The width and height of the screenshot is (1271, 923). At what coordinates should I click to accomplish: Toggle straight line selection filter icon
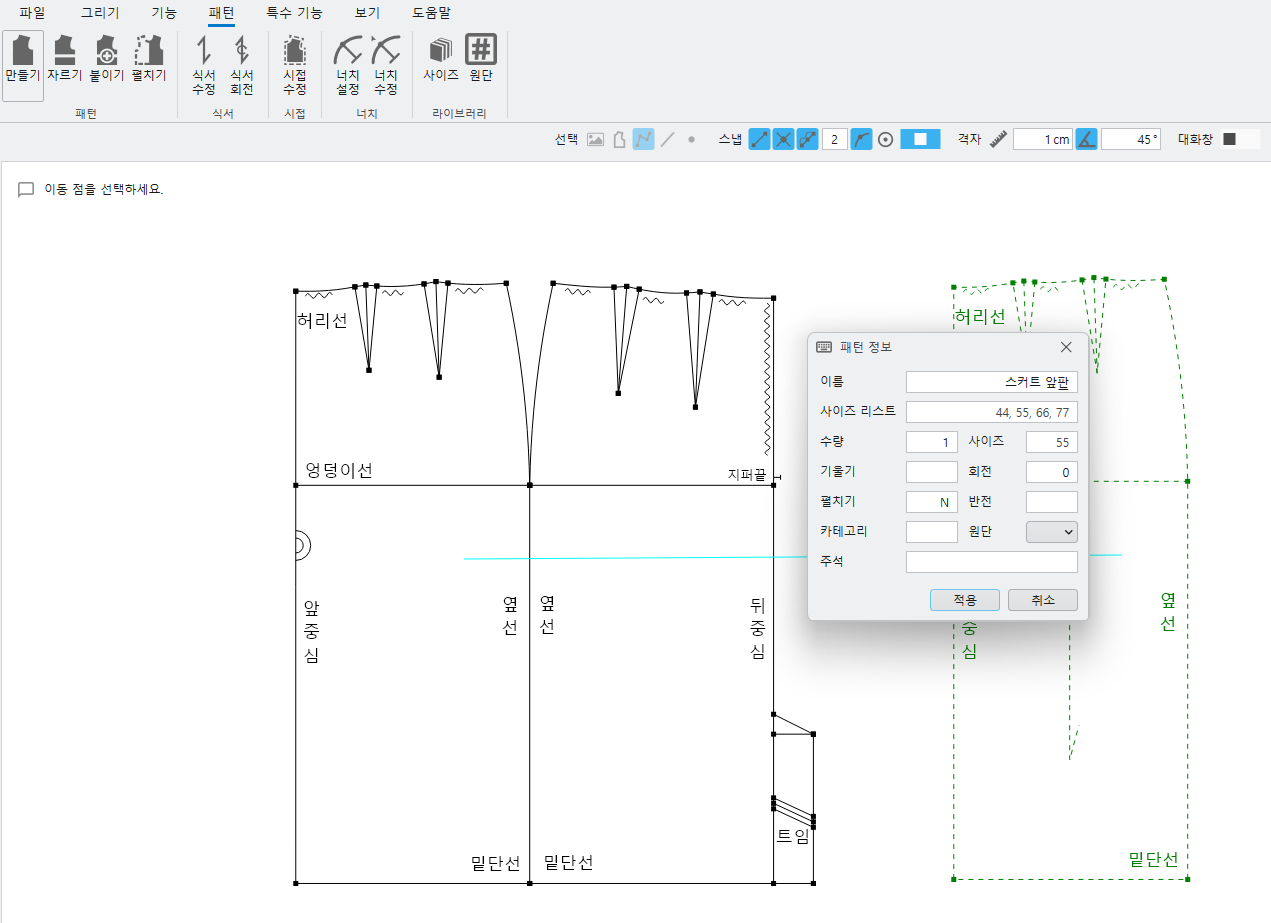667,140
